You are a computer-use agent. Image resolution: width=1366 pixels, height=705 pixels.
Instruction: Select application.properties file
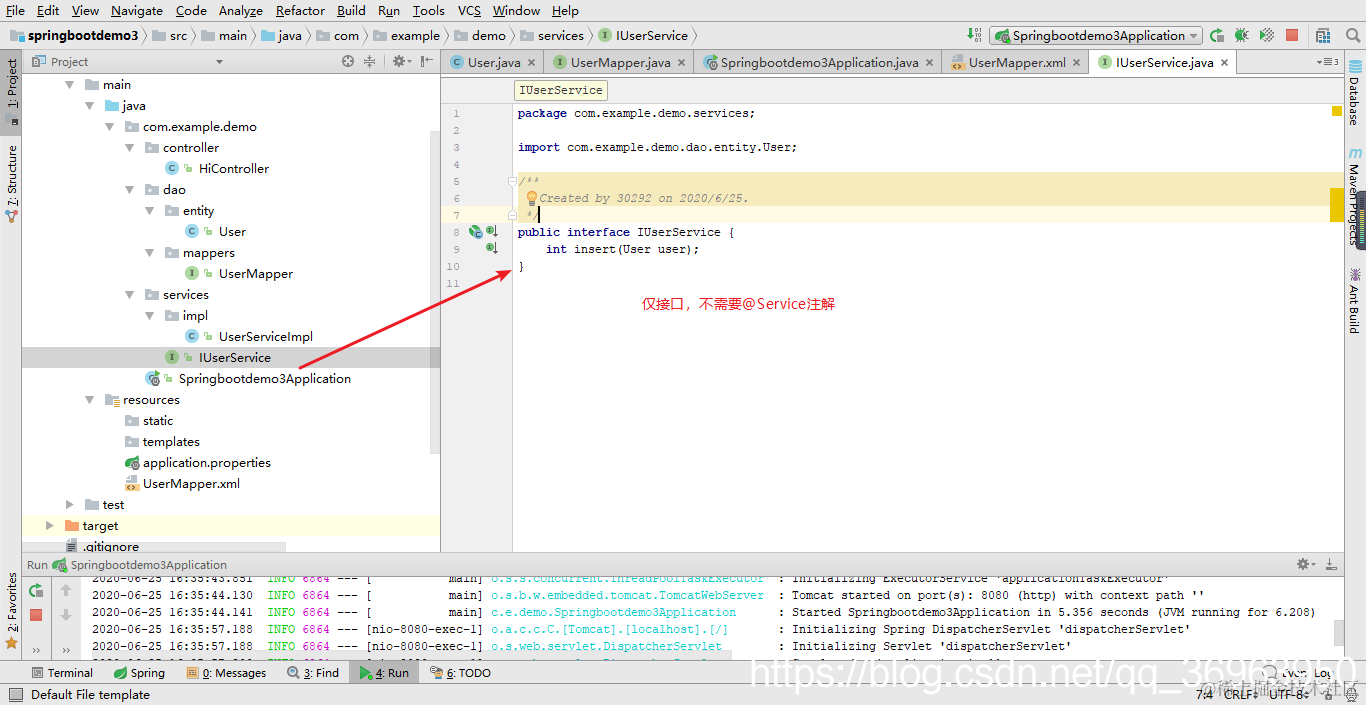(206, 463)
